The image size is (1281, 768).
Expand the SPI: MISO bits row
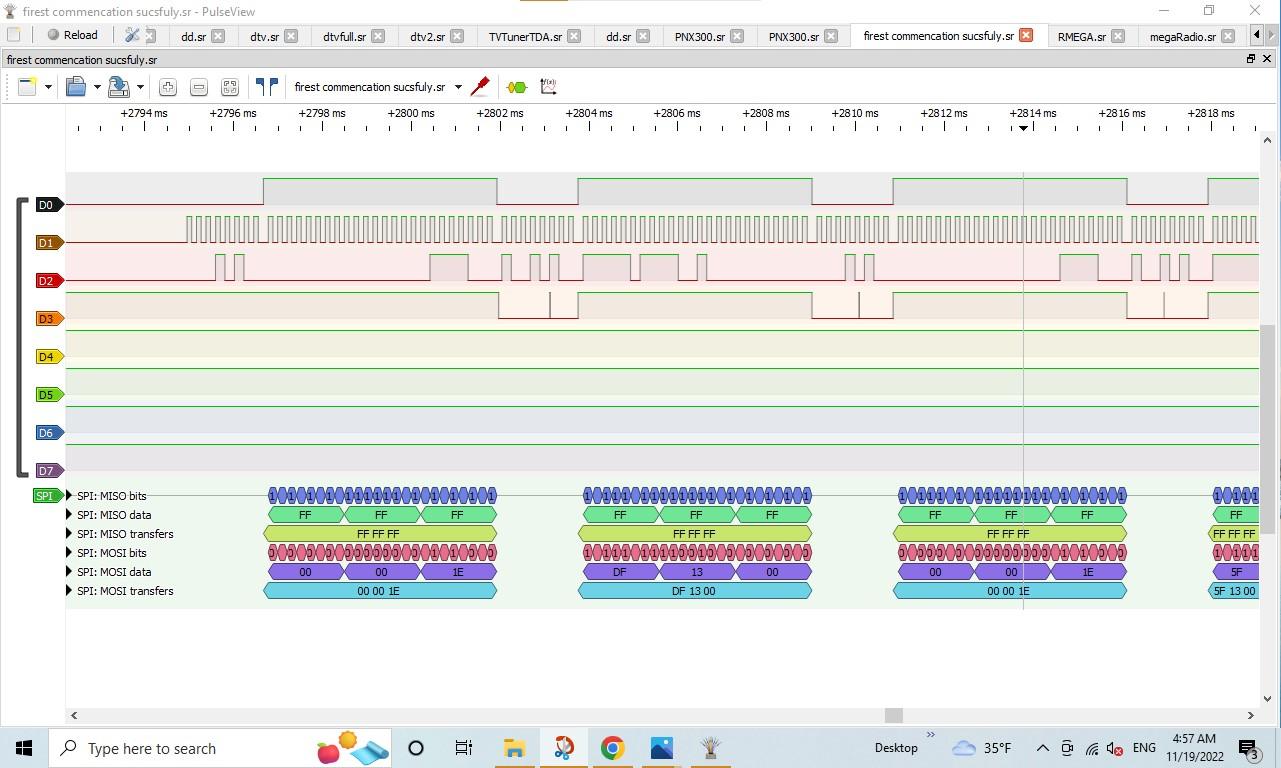tap(69, 496)
